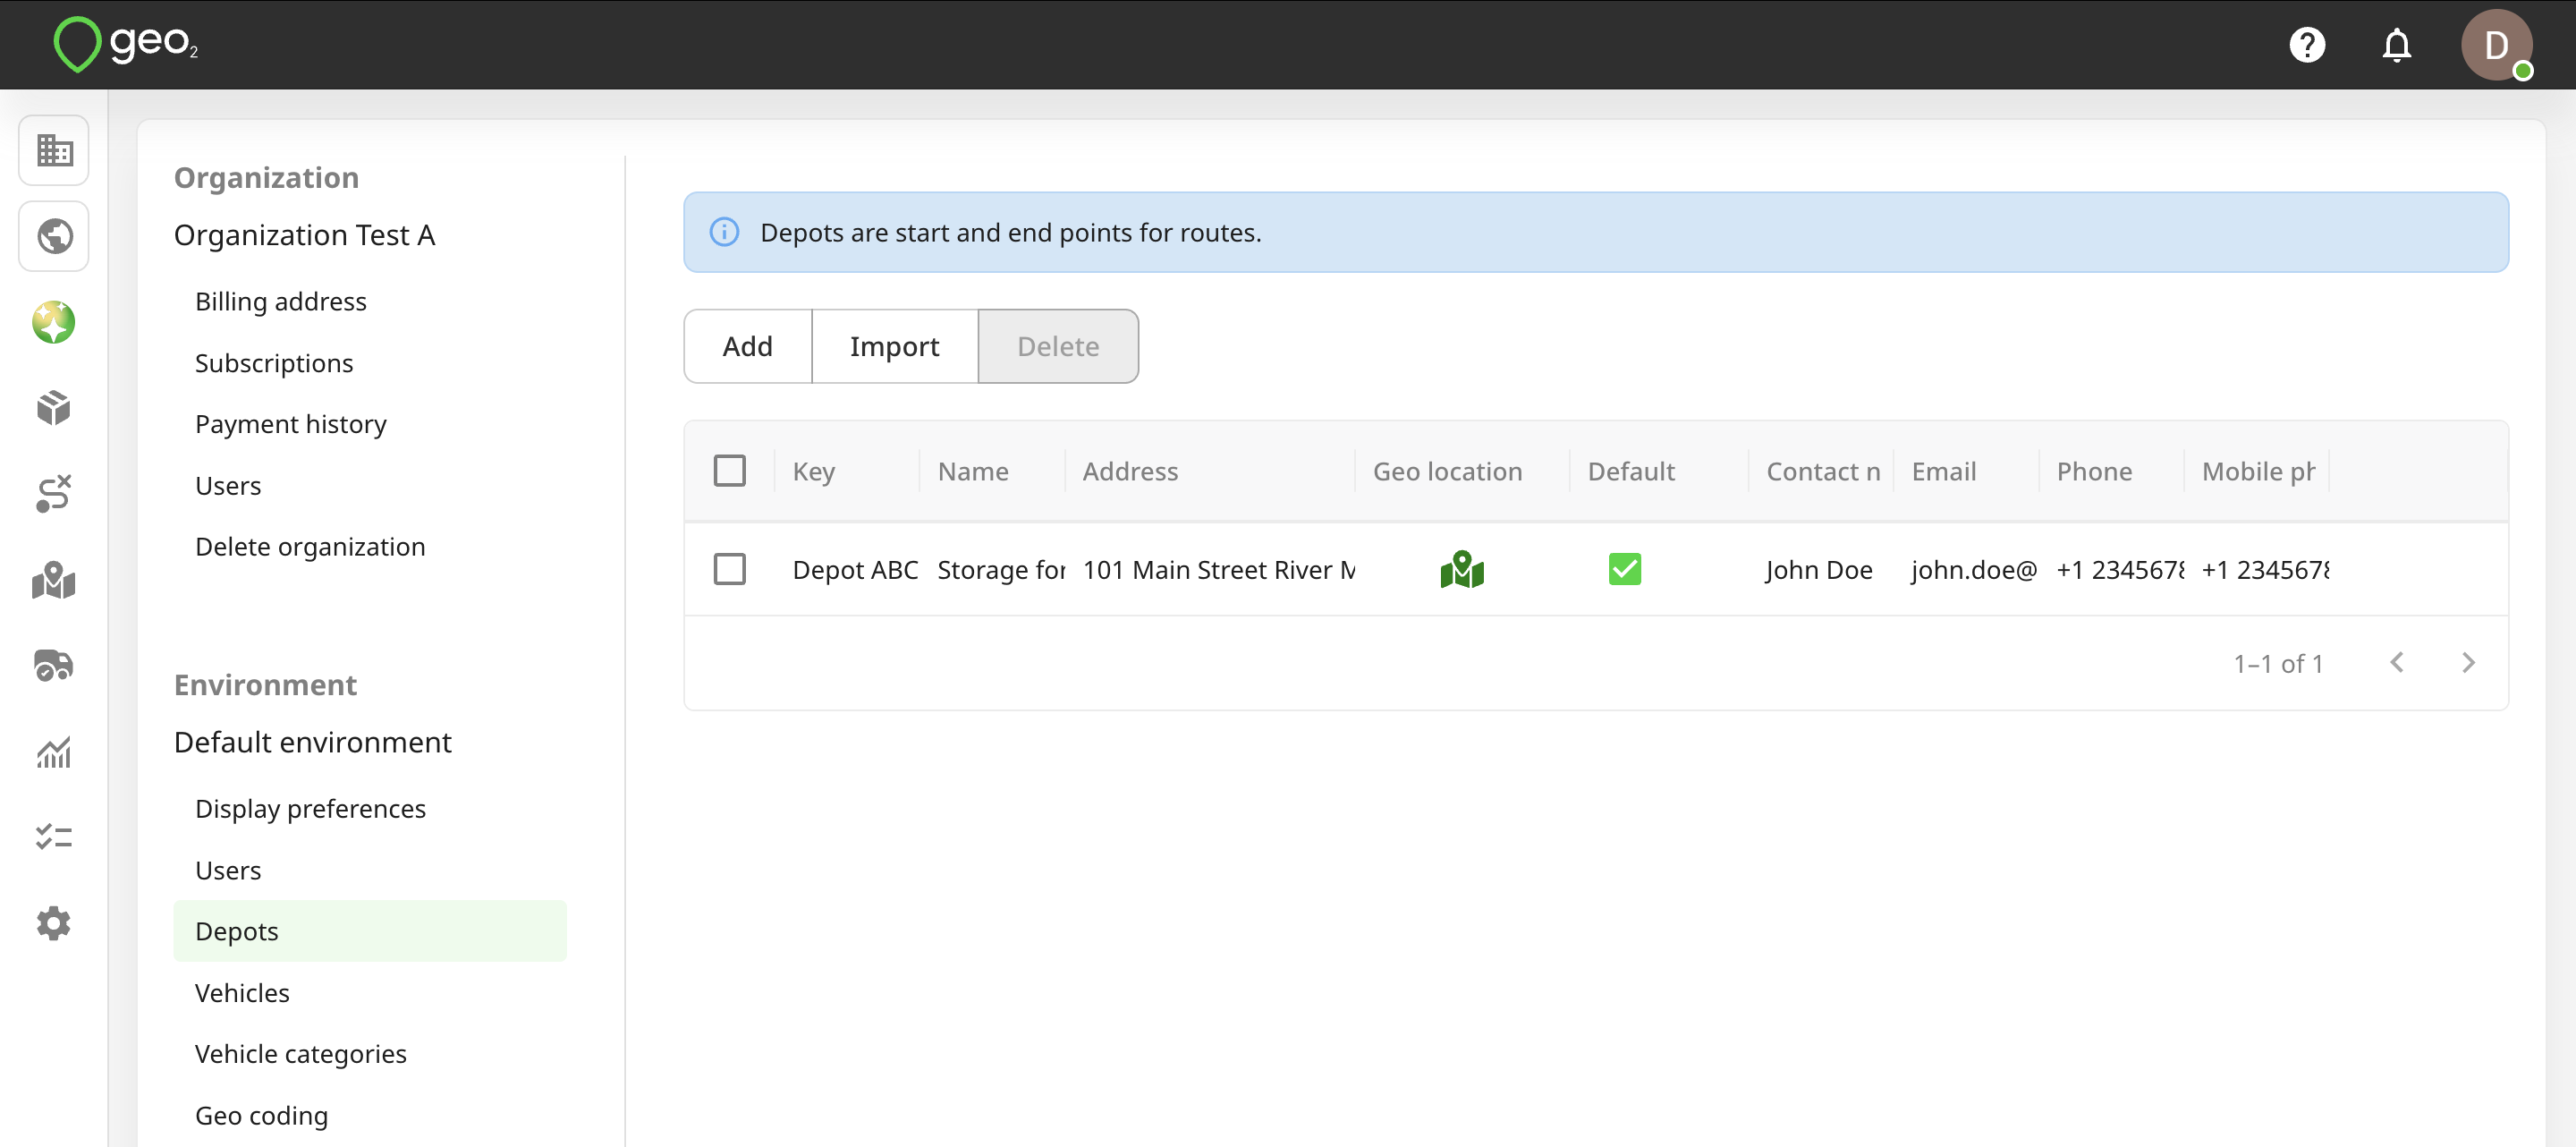Click the Add depot button
The image size is (2576, 1147).
748,346
